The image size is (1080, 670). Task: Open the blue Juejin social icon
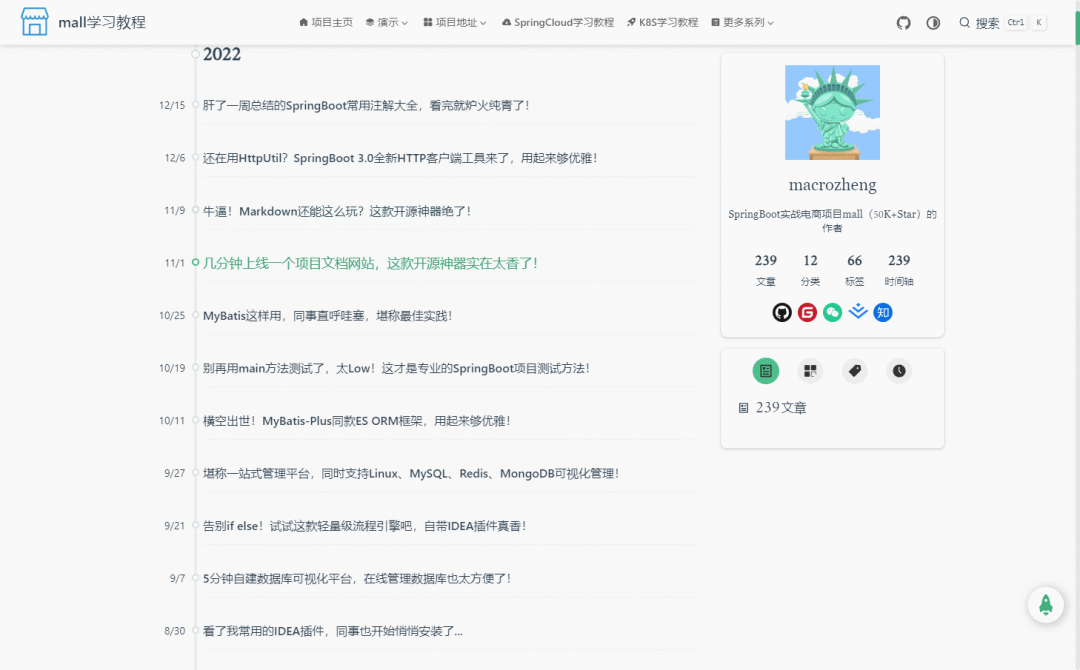click(x=858, y=313)
